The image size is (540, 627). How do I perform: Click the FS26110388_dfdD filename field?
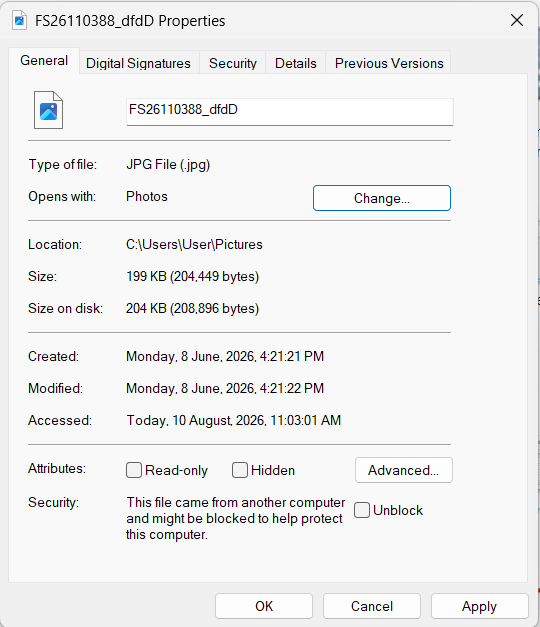tap(290, 112)
